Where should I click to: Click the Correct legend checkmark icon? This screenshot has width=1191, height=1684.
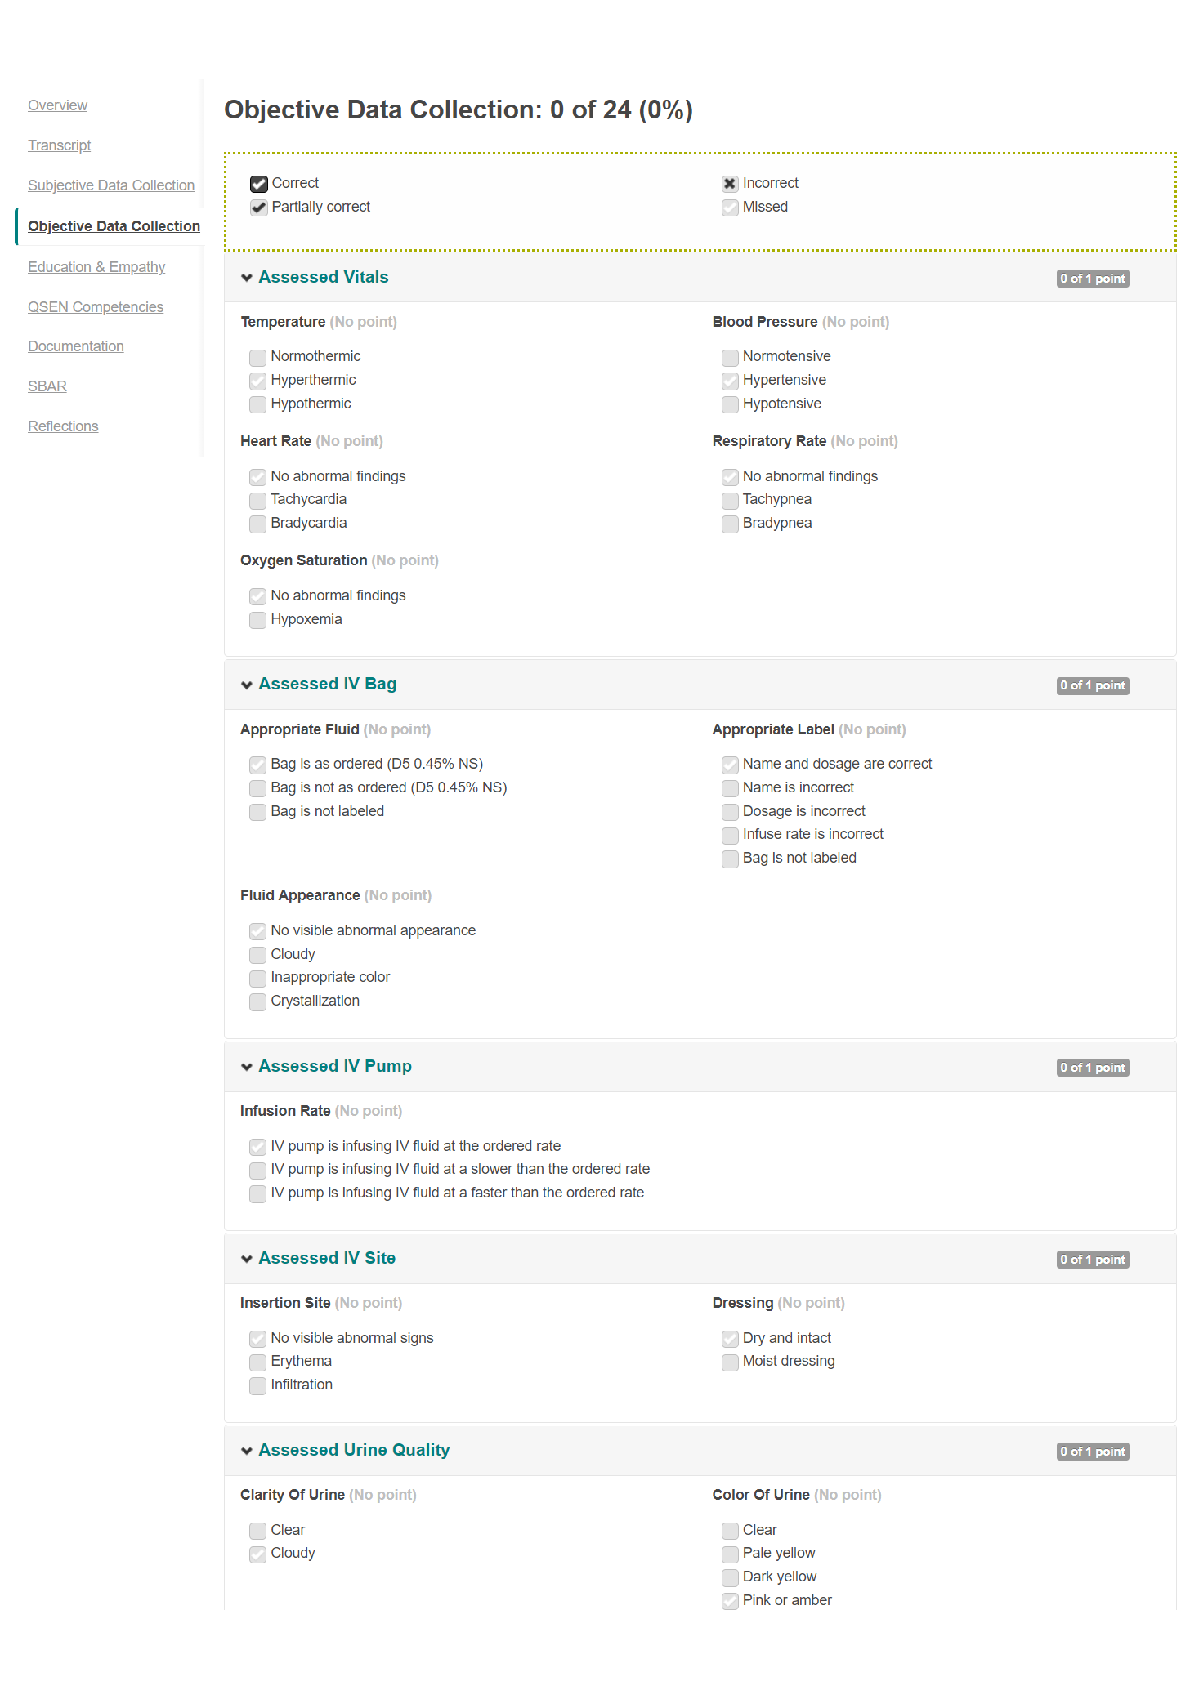258,184
